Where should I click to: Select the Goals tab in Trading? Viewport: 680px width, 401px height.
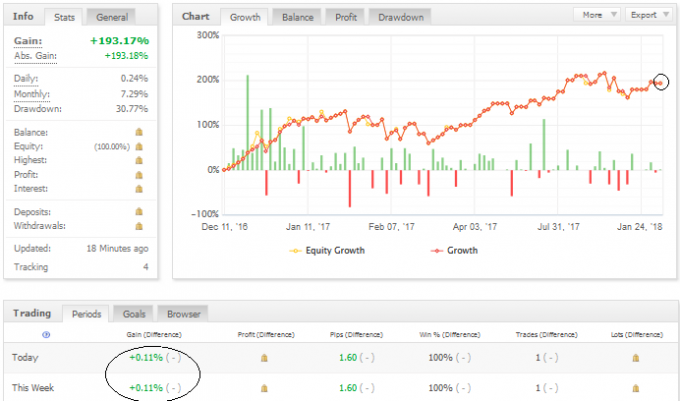click(134, 314)
